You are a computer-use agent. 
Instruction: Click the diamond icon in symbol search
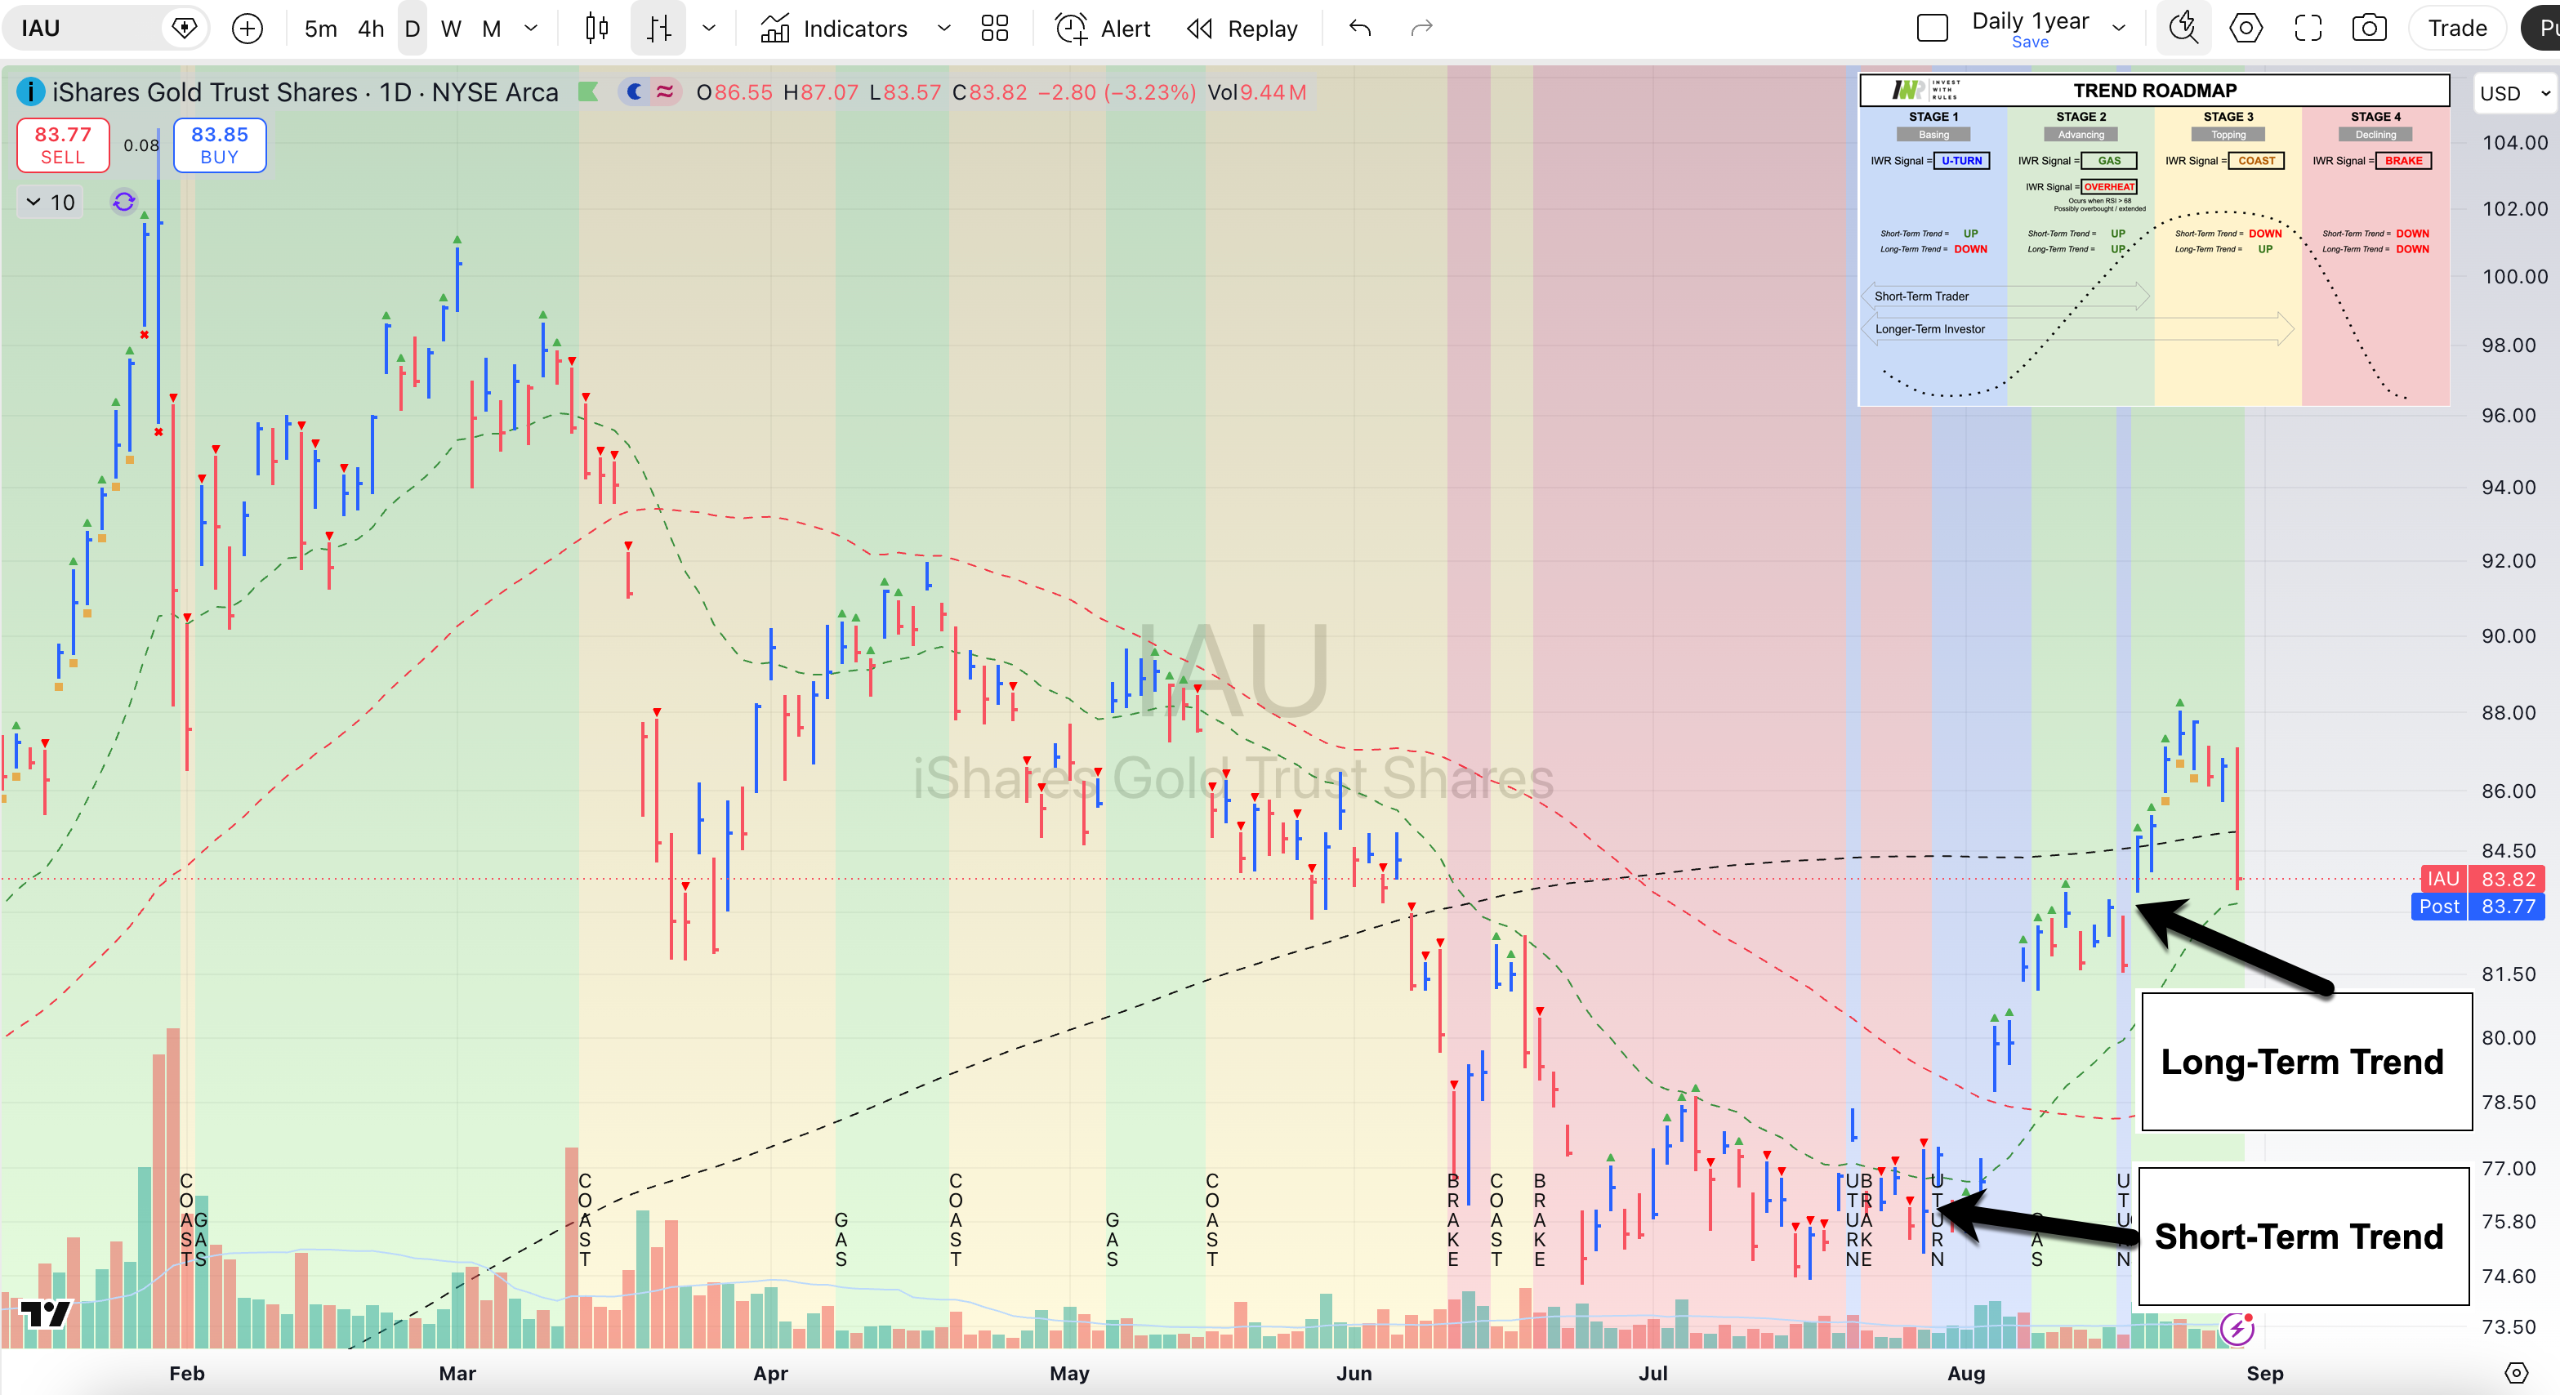[184, 28]
